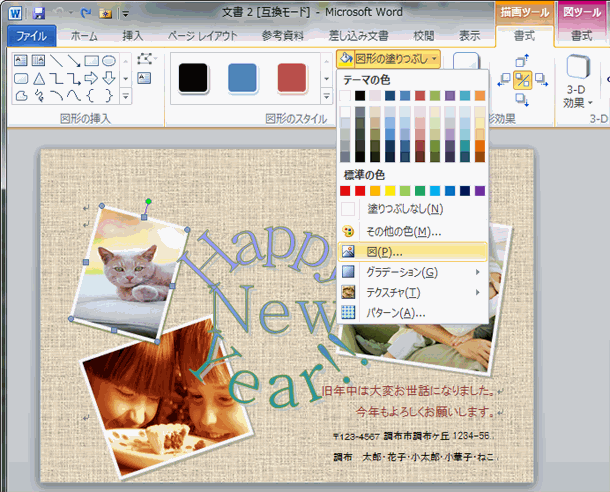Open 書式 tab under 図ツール
The image size is (610, 492).
(582, 36)
